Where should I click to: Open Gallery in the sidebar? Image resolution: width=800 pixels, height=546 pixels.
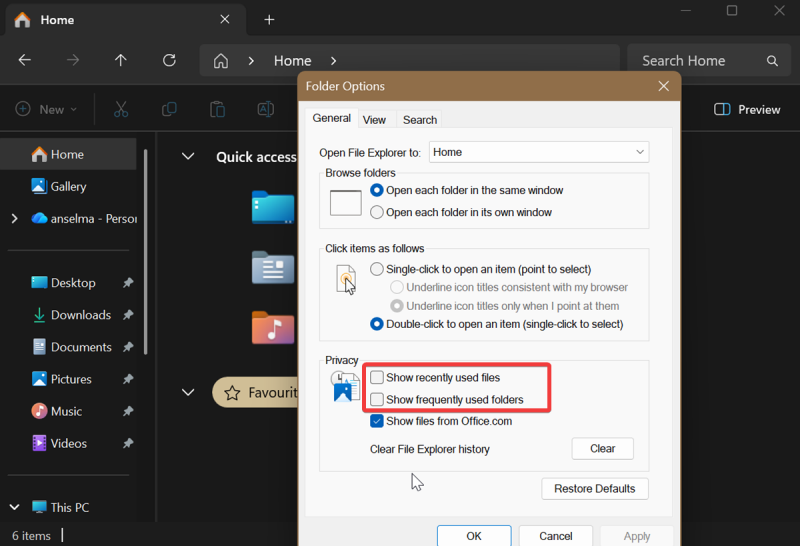[x=68, y=187]
